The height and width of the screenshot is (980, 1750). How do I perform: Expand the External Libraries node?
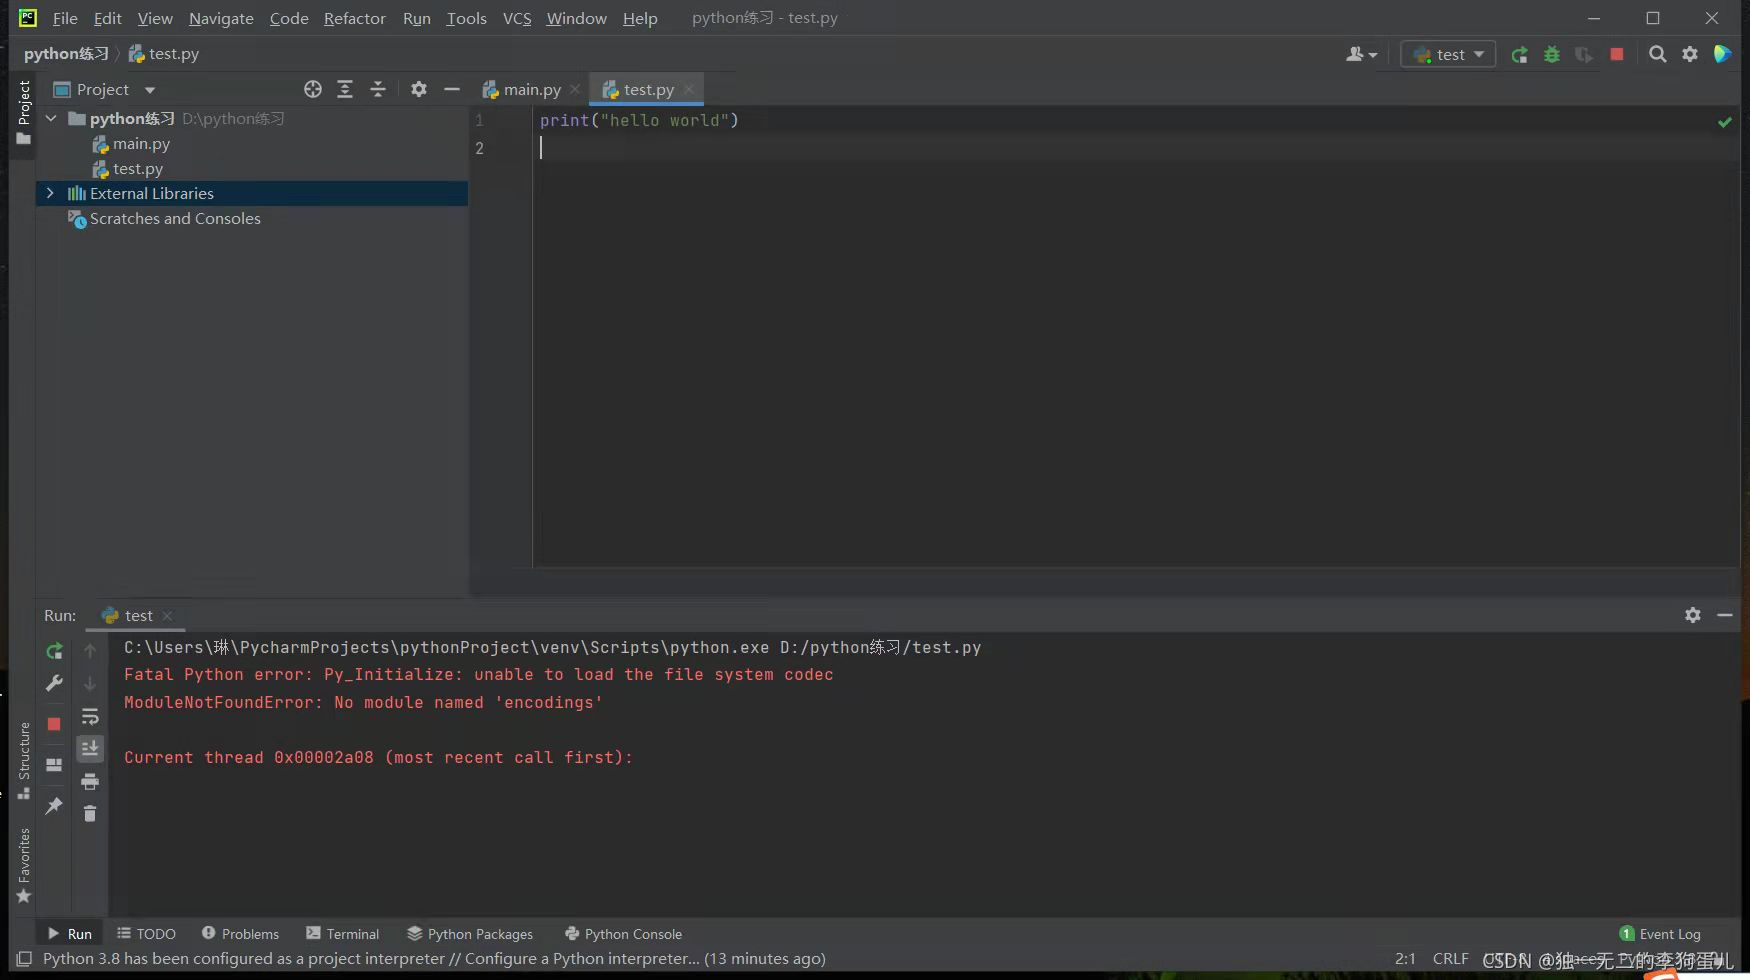50,193
